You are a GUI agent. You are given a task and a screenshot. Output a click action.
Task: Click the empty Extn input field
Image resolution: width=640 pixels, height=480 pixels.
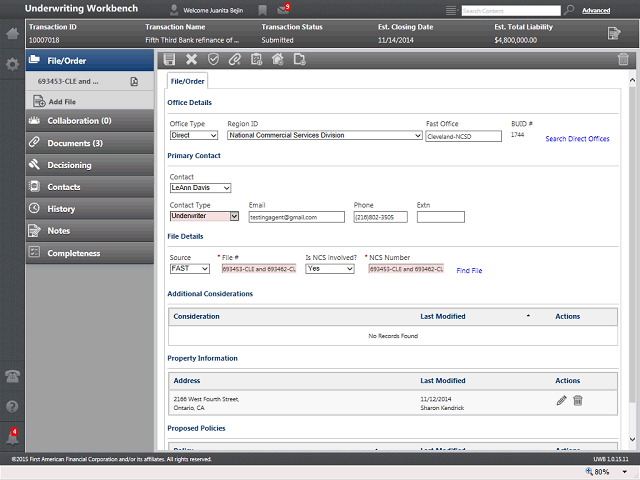tap(440, 217)
